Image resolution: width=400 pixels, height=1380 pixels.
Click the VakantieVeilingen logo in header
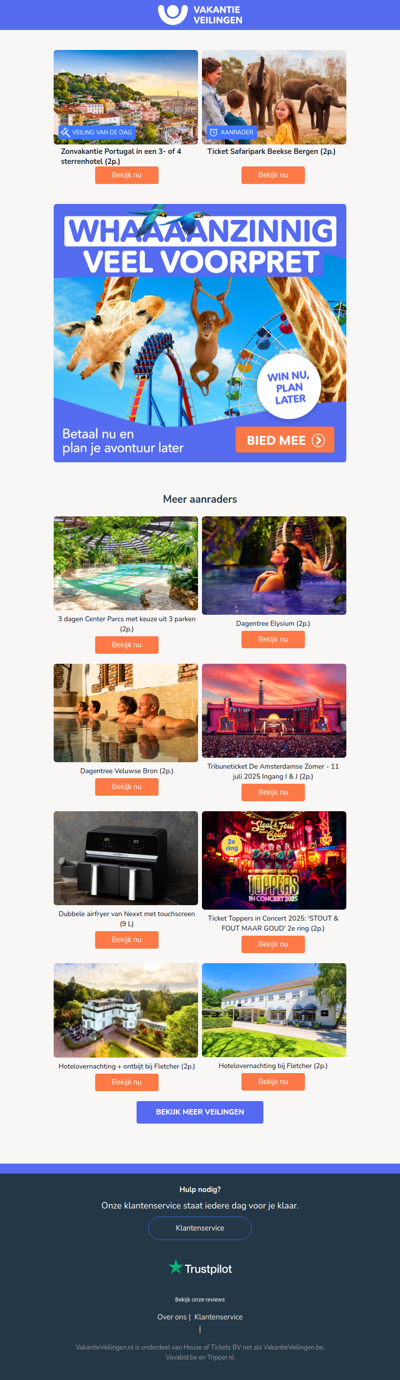[200, 14]
